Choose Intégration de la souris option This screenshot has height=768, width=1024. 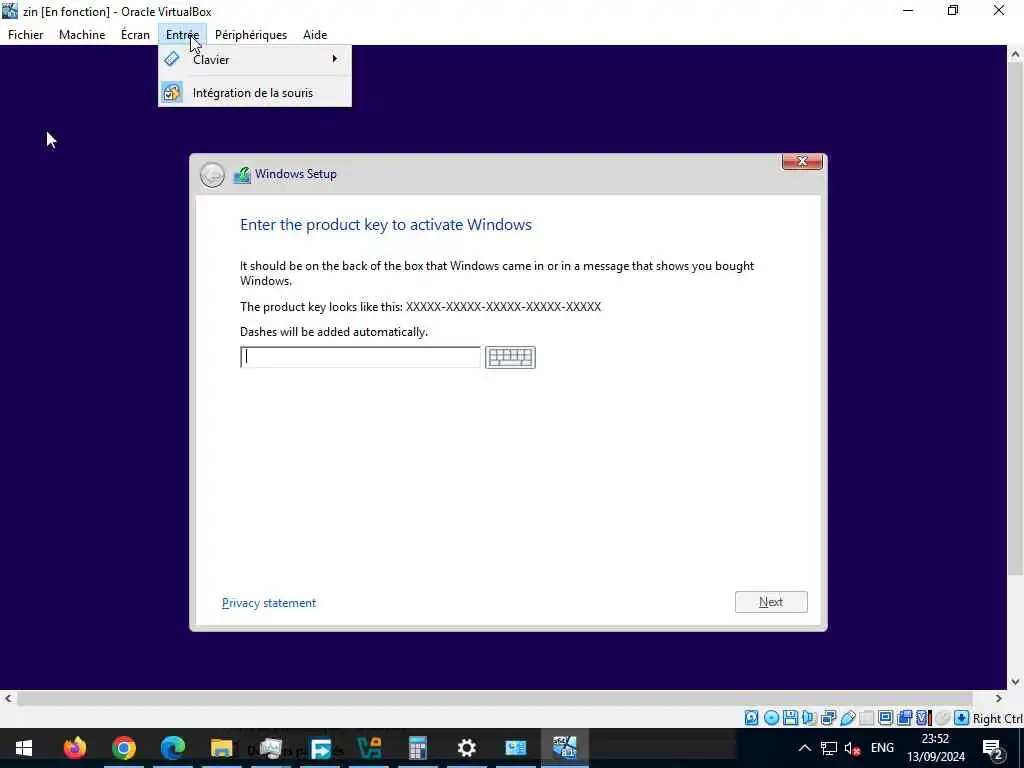pos(255,93)
